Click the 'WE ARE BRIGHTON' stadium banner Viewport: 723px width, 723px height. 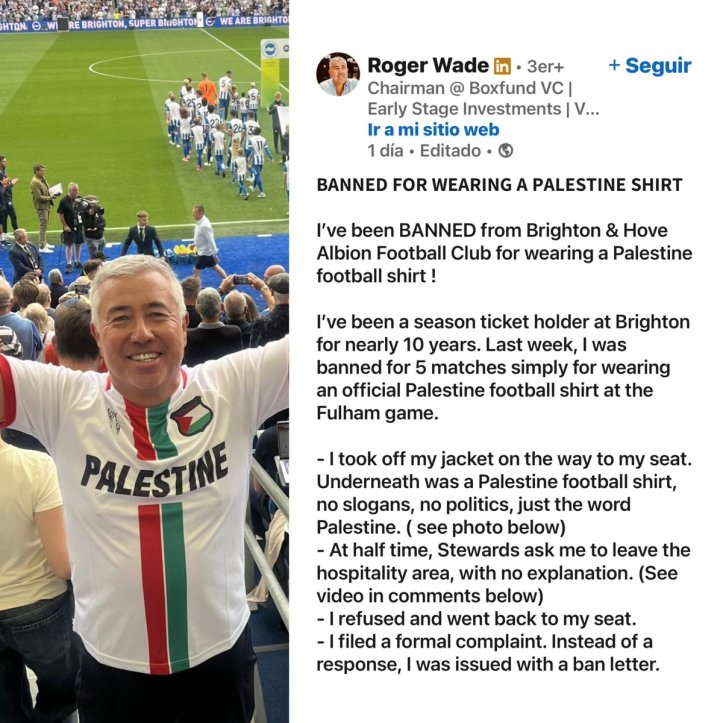click(253, 20)
